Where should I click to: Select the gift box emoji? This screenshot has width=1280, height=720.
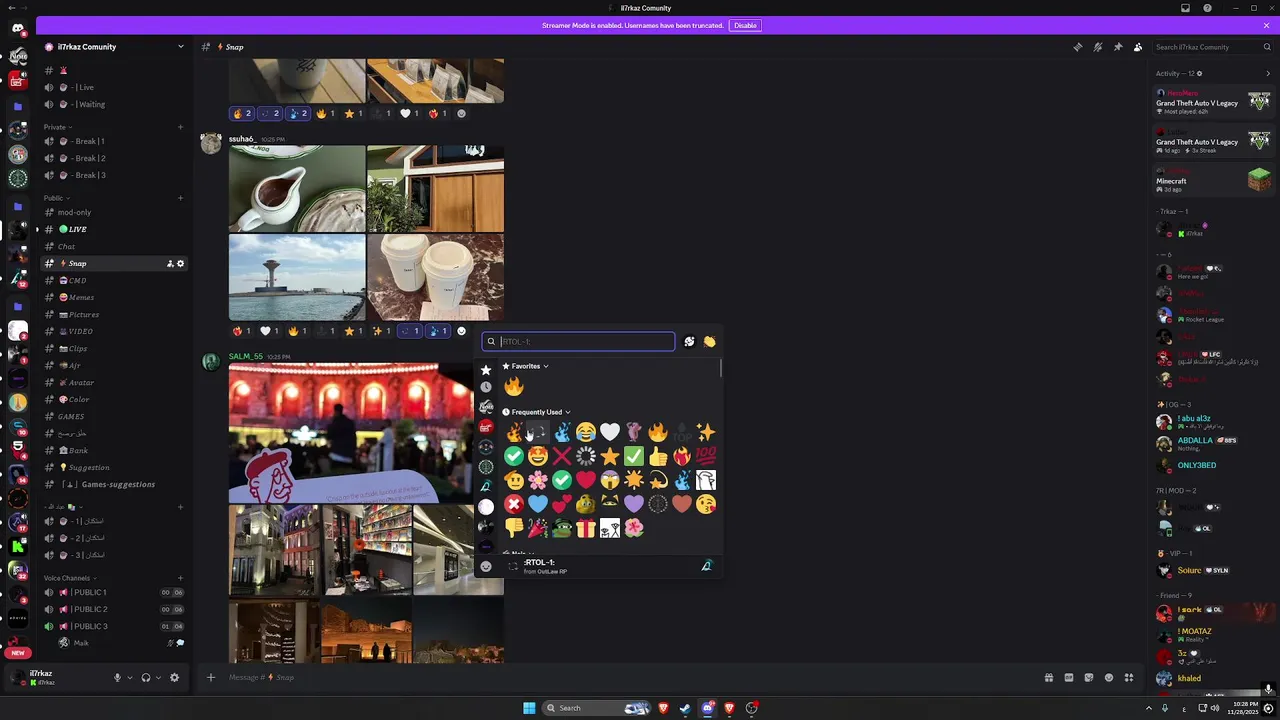coord(586,528)
